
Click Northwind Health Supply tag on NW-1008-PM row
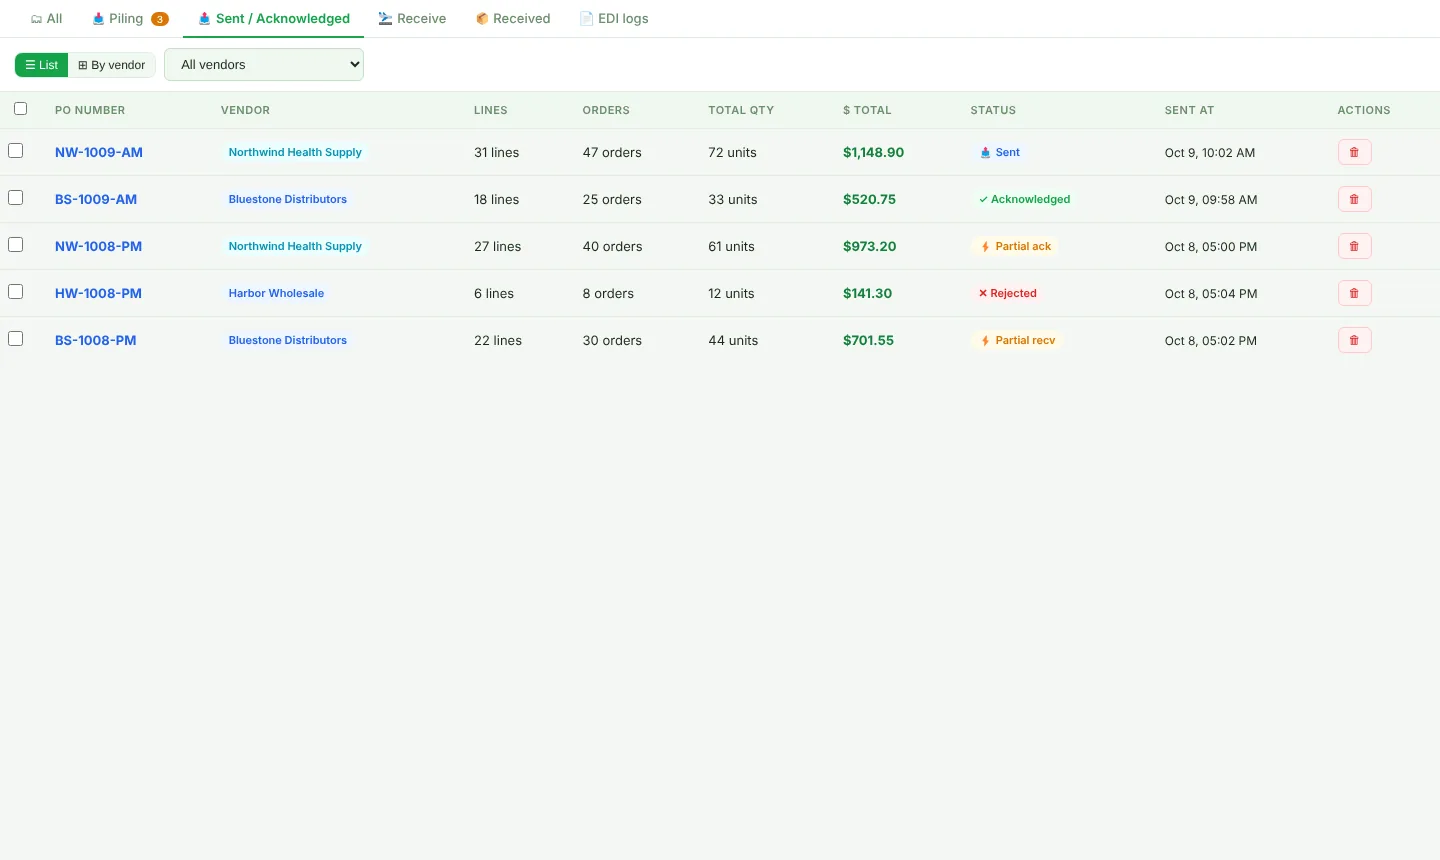295,247
